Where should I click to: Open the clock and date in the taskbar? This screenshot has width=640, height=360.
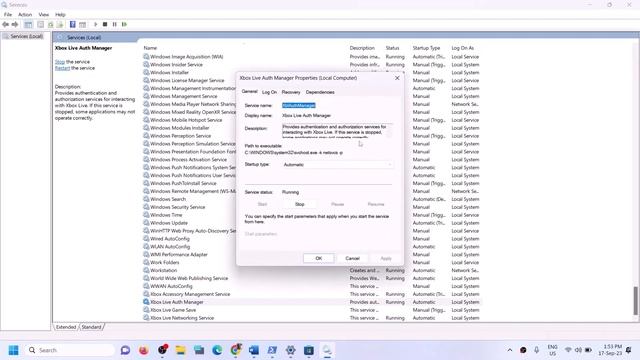[x=610, y=350]
